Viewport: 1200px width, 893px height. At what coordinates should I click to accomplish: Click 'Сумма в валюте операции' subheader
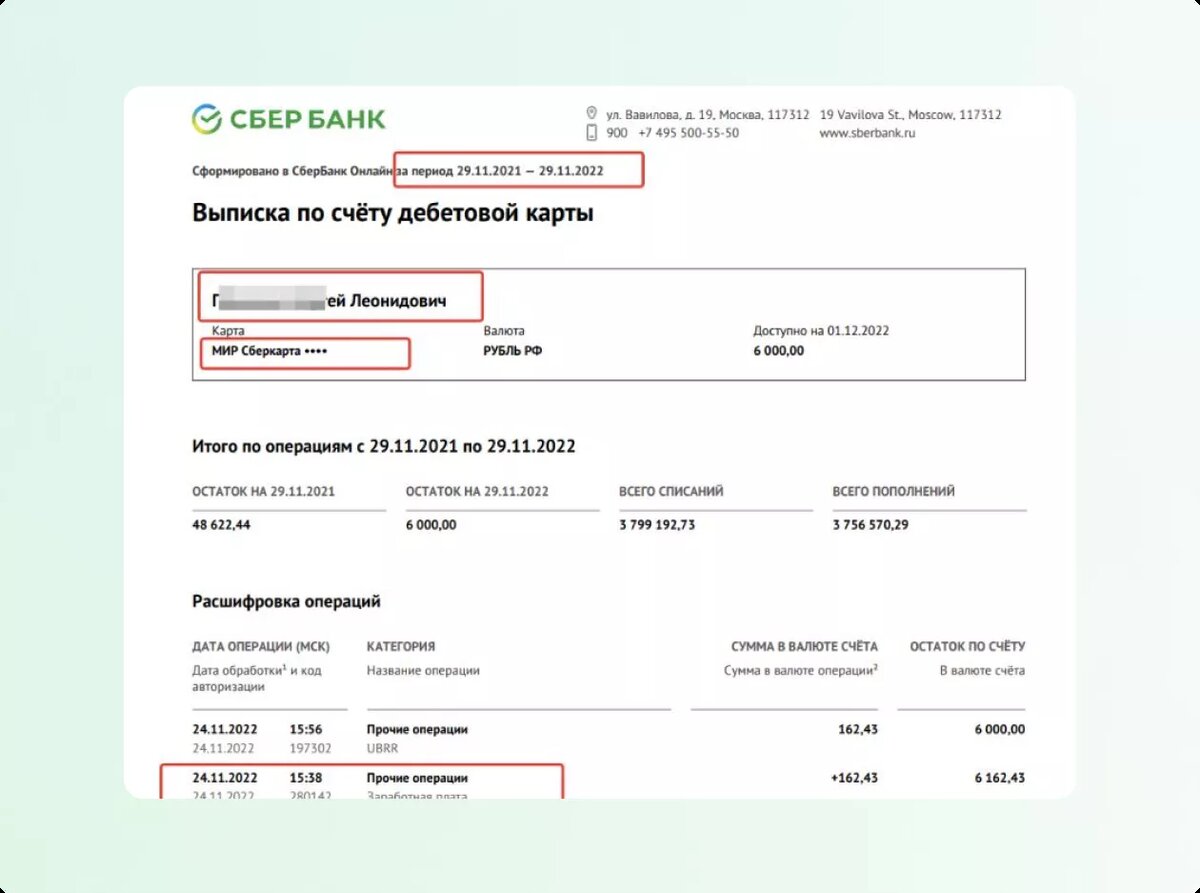click(801, 670)
